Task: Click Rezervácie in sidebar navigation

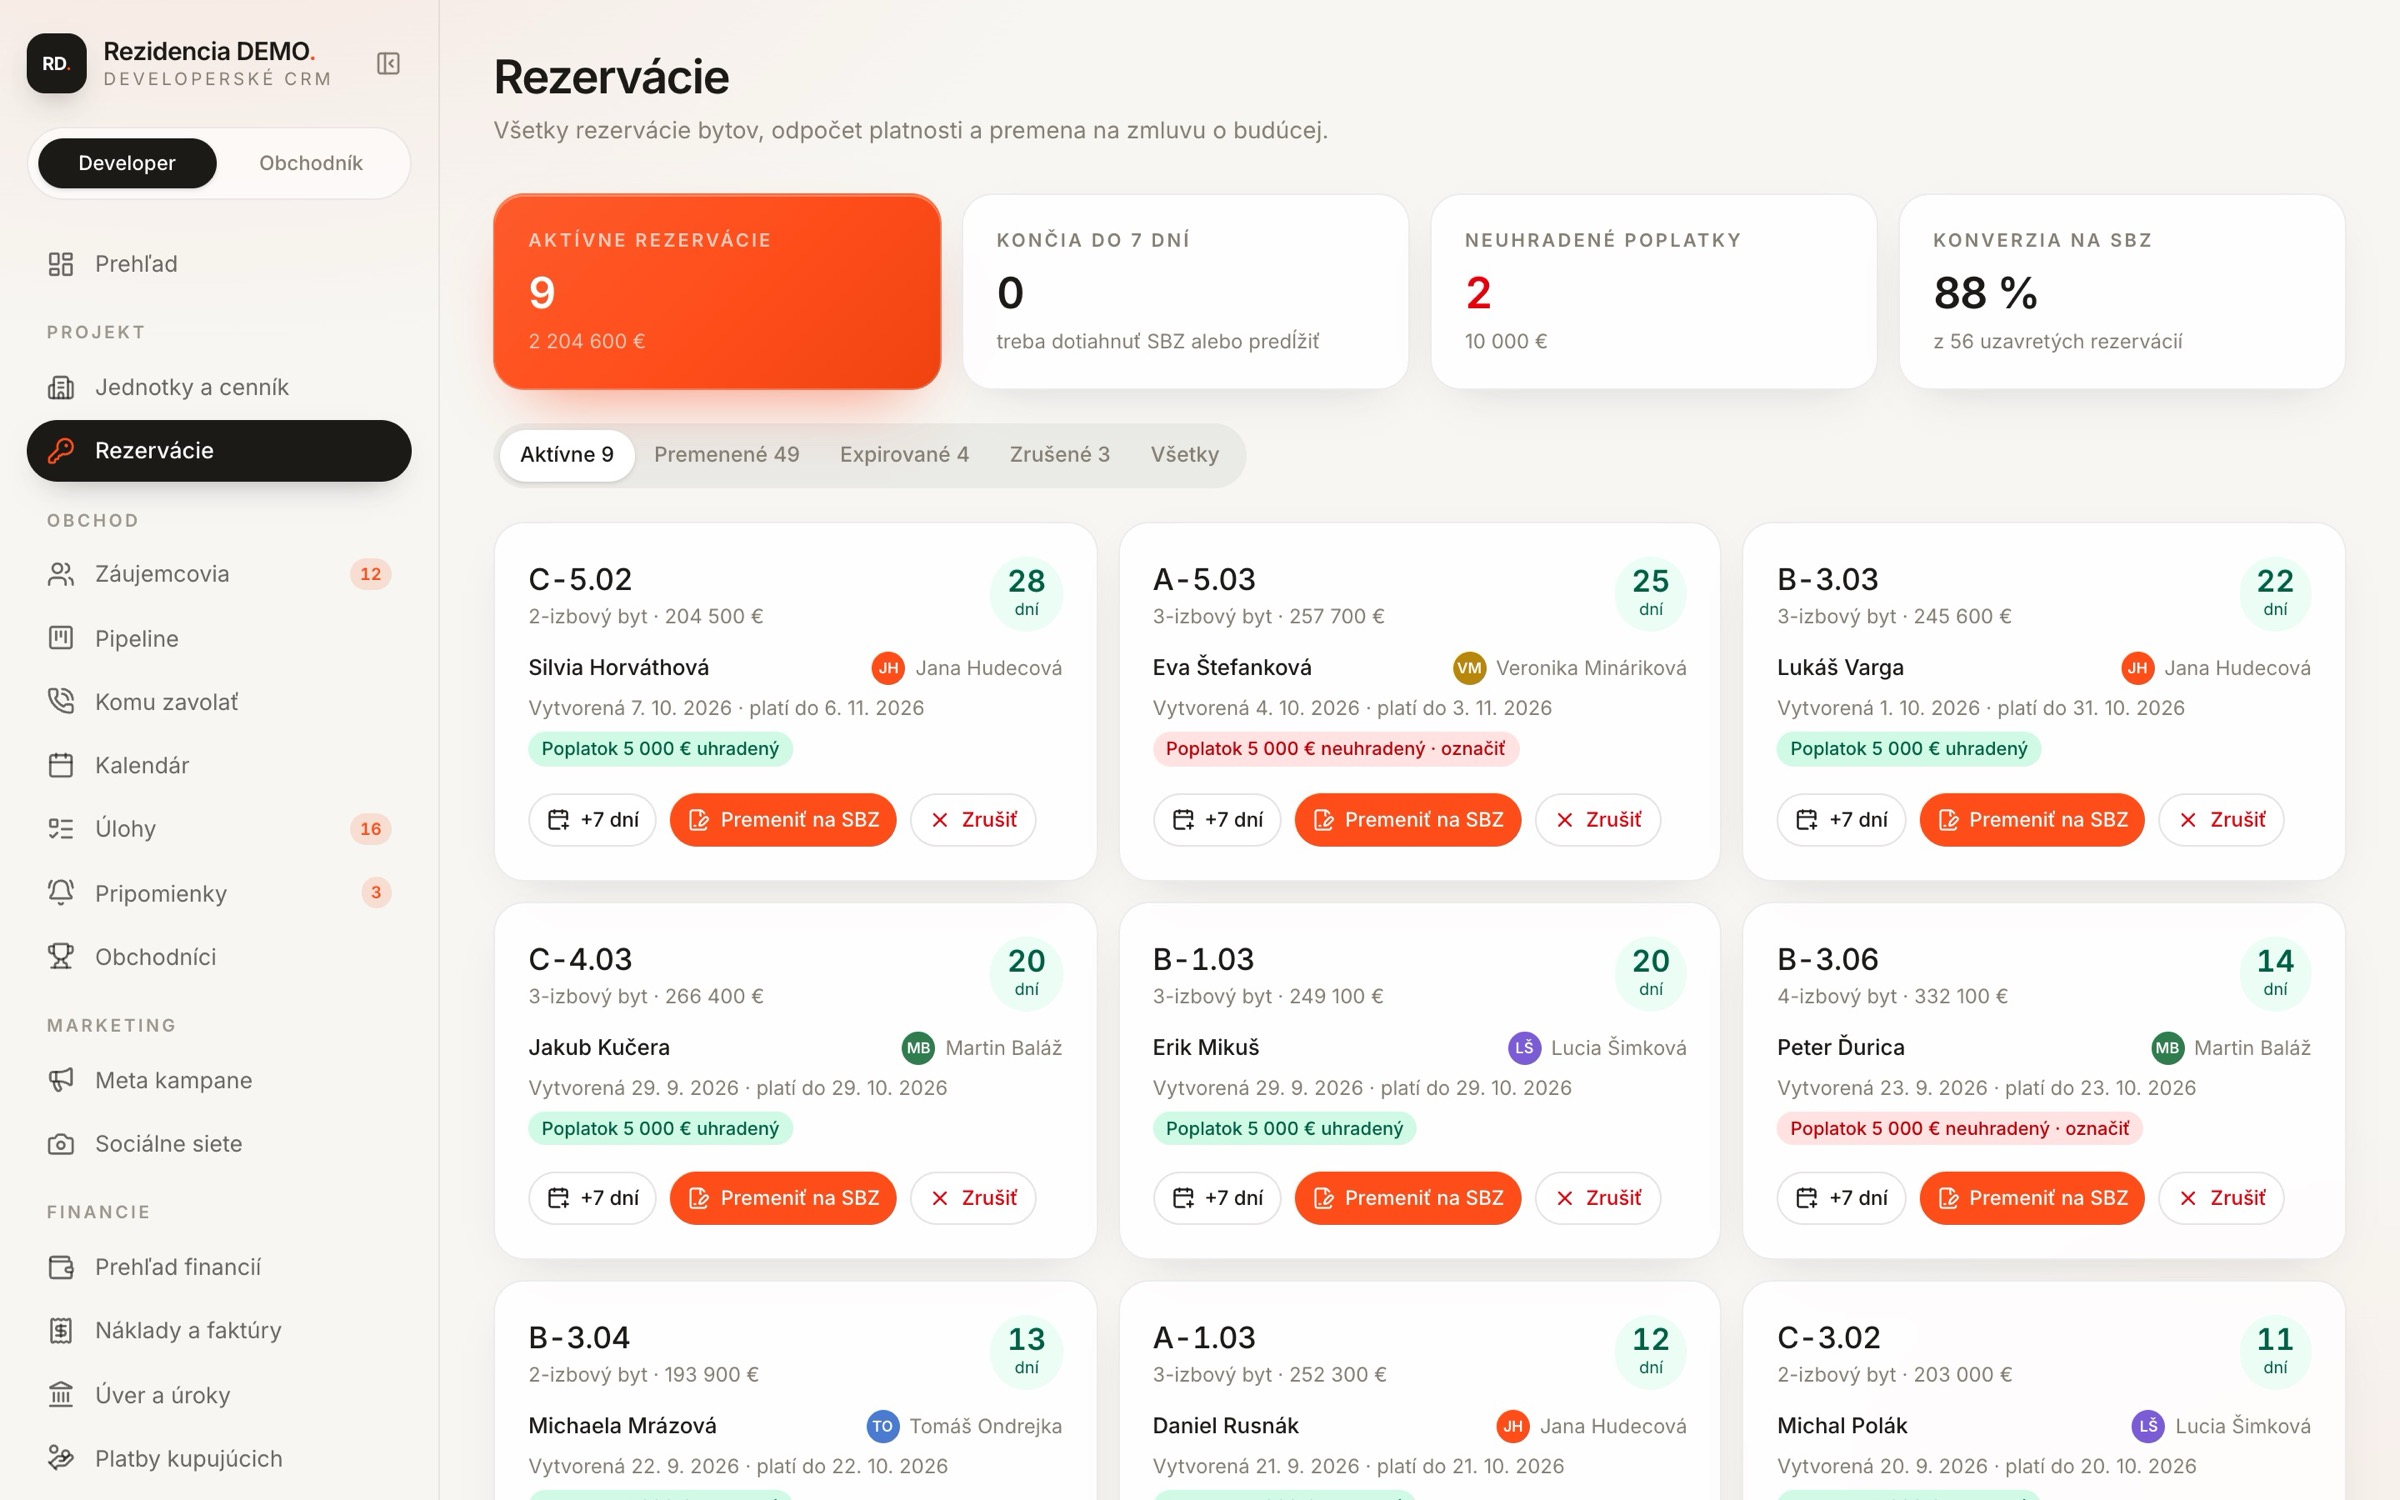Action: (219, 450)
